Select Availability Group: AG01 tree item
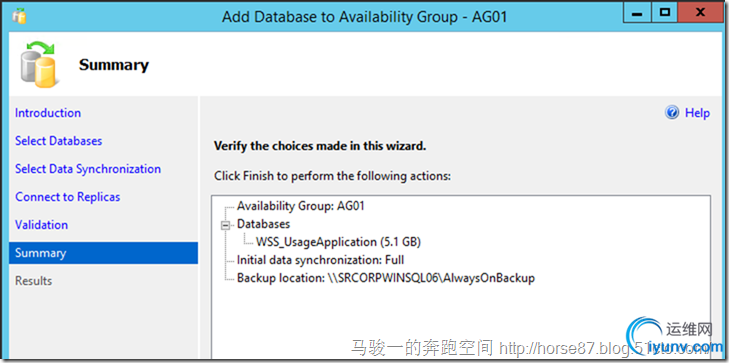 [300, 206]
